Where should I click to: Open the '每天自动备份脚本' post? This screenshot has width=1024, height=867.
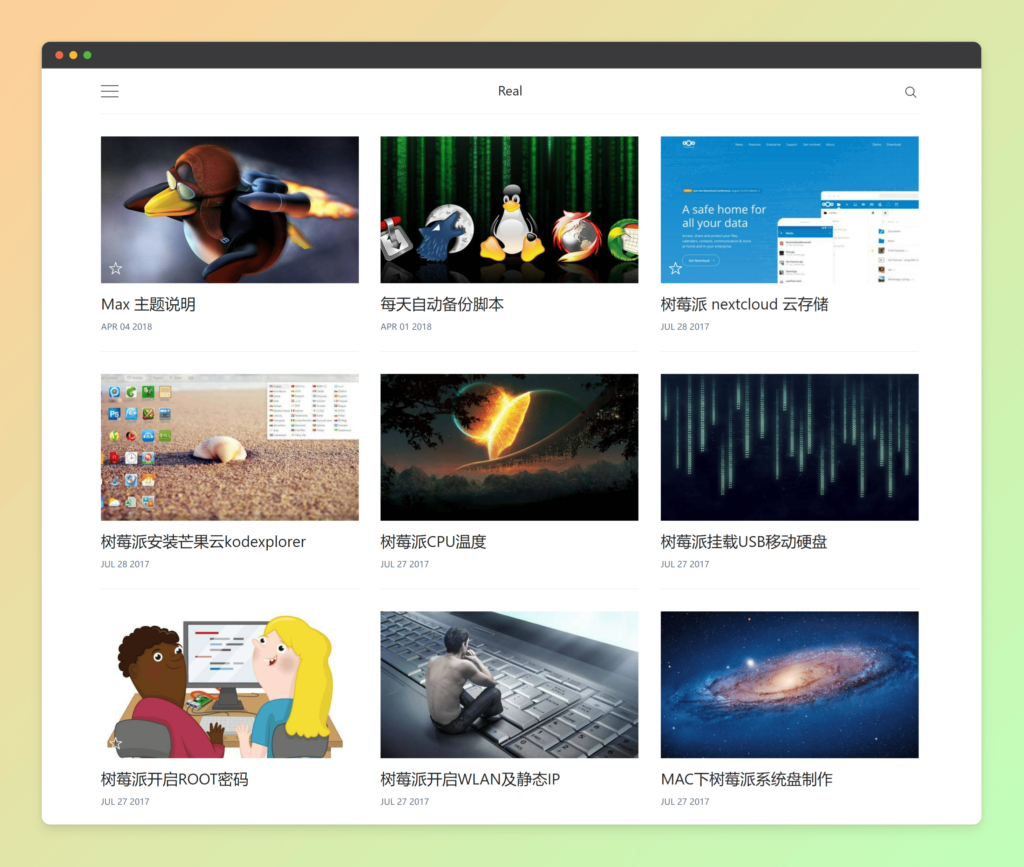[x=444, y=304]
